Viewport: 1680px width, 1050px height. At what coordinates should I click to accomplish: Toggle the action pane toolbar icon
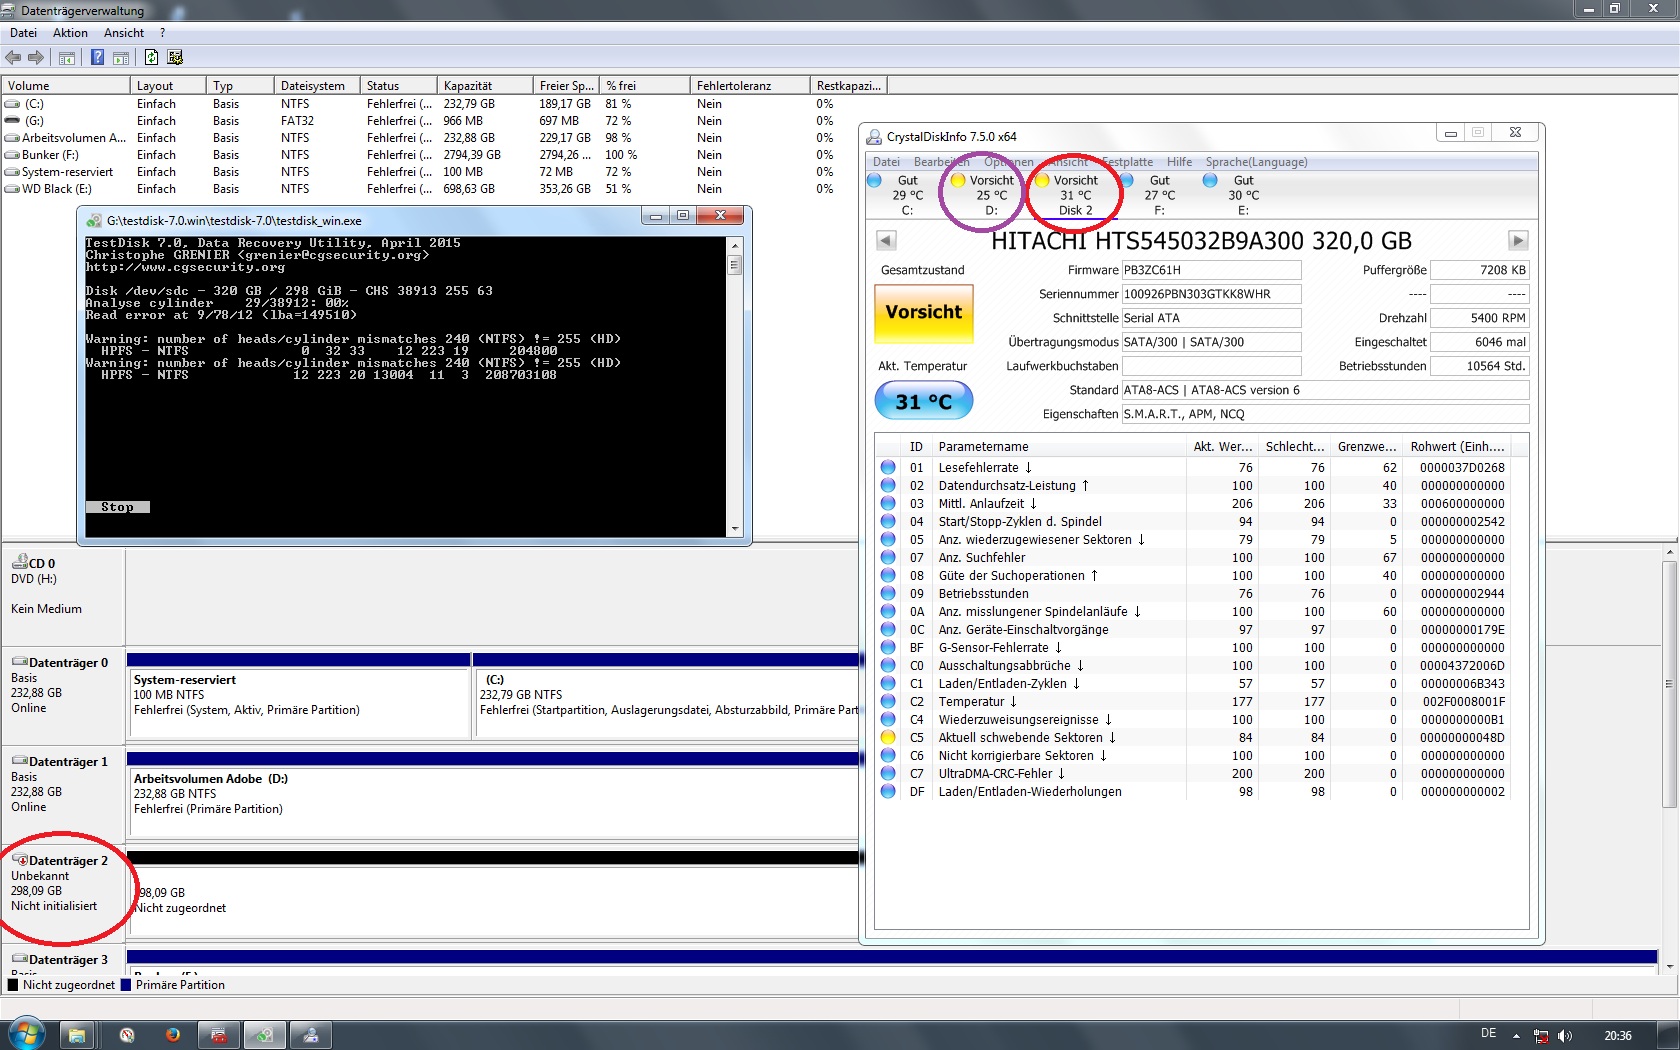(121, 58)
